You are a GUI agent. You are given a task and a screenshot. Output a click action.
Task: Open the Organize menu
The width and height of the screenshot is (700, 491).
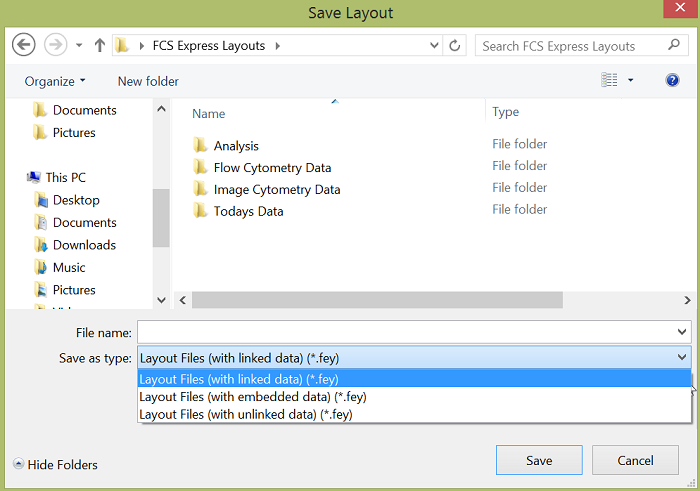pos(55,81)
